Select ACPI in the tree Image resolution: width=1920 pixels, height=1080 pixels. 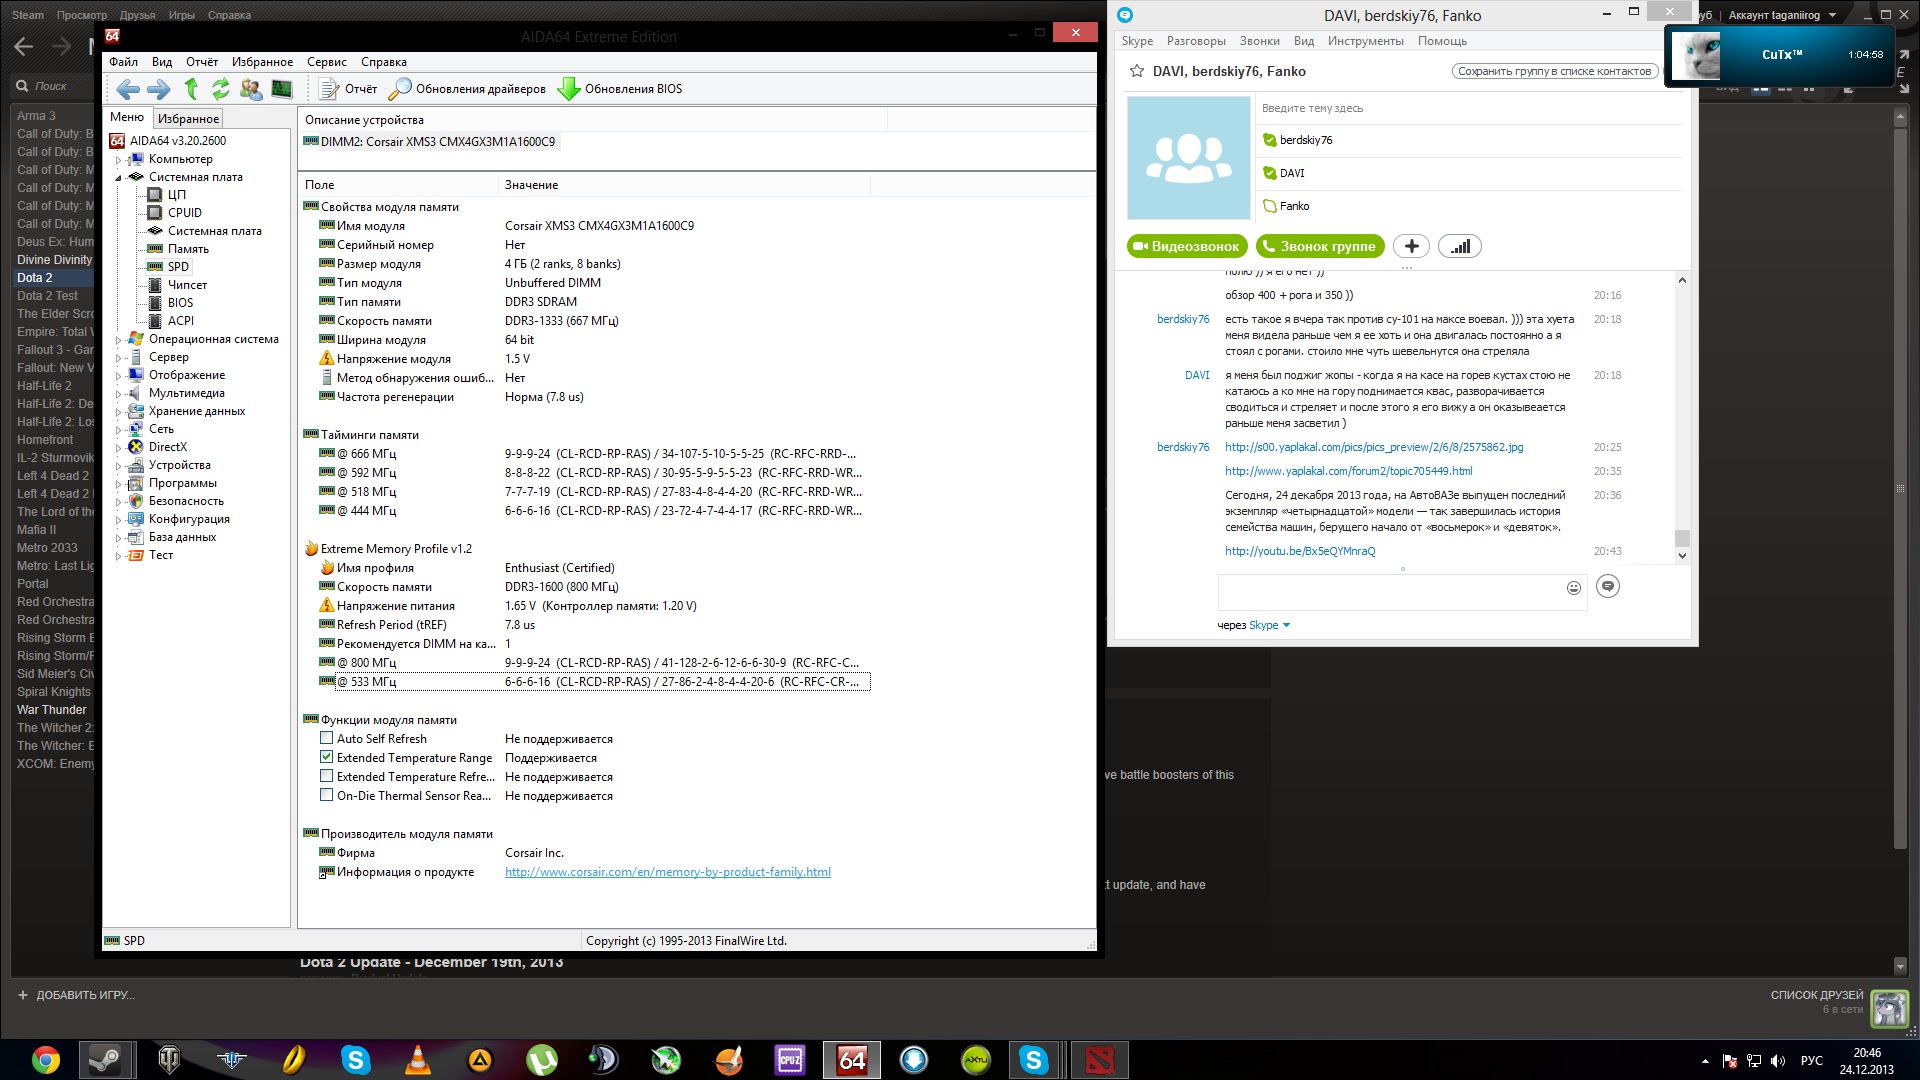(181, 321)
